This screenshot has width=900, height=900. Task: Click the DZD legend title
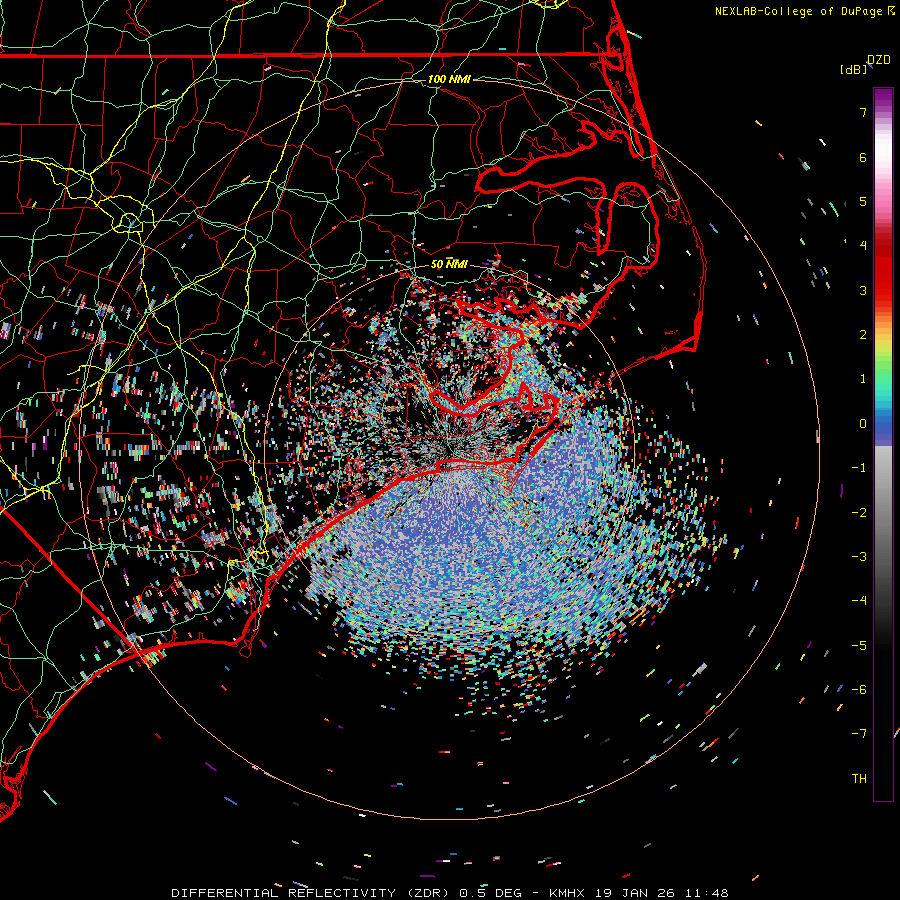coord(879,60)
